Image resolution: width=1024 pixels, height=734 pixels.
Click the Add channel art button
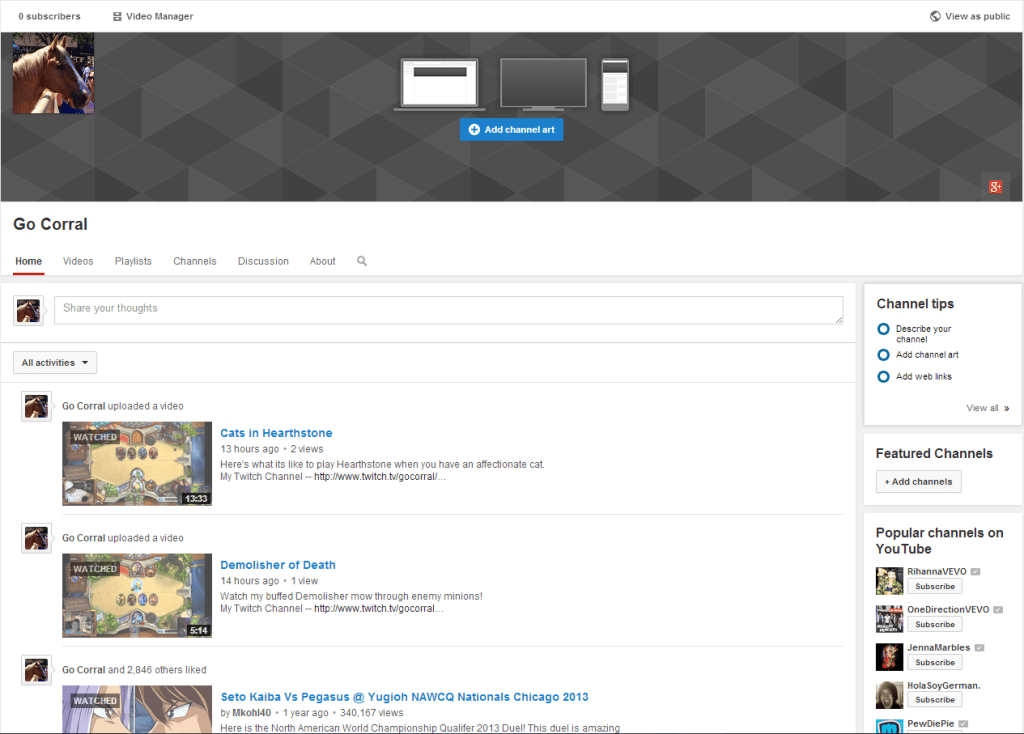(511, 129)
